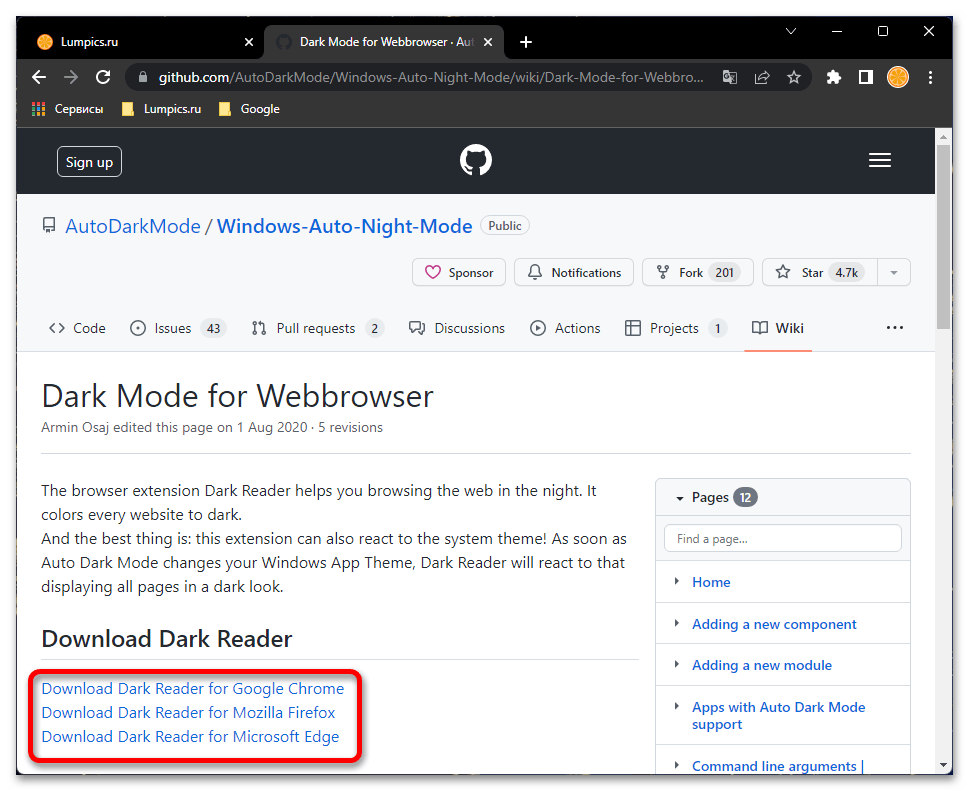Open the Chrome profile avatar

tap(898, 77)
